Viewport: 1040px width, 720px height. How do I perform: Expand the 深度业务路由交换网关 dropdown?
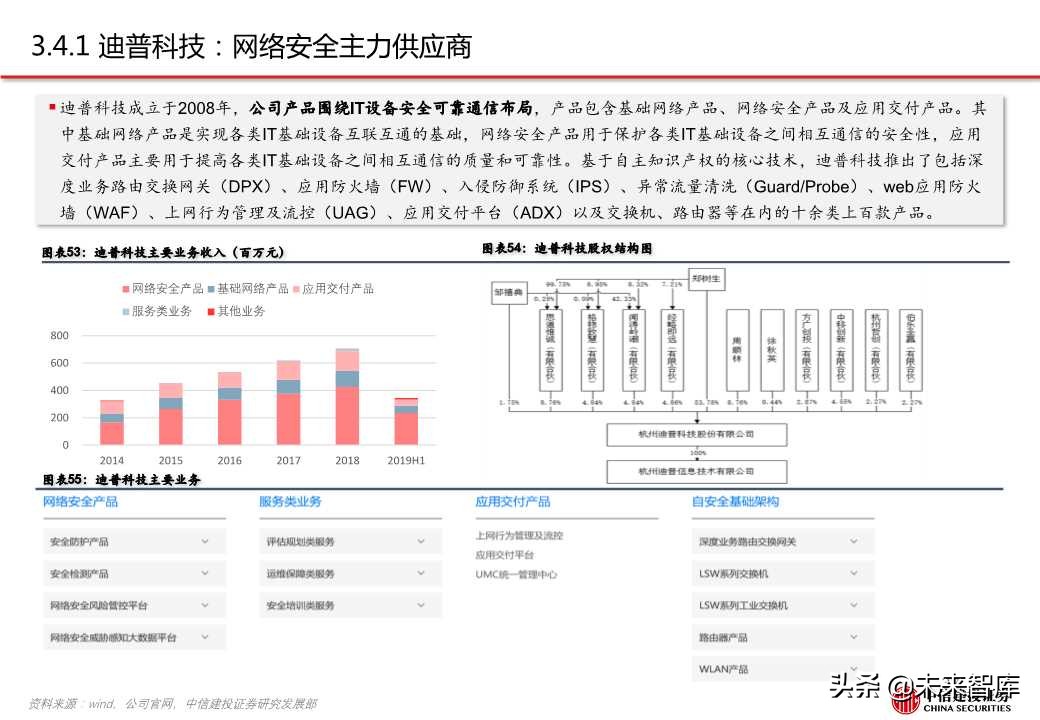pos(782,541)
